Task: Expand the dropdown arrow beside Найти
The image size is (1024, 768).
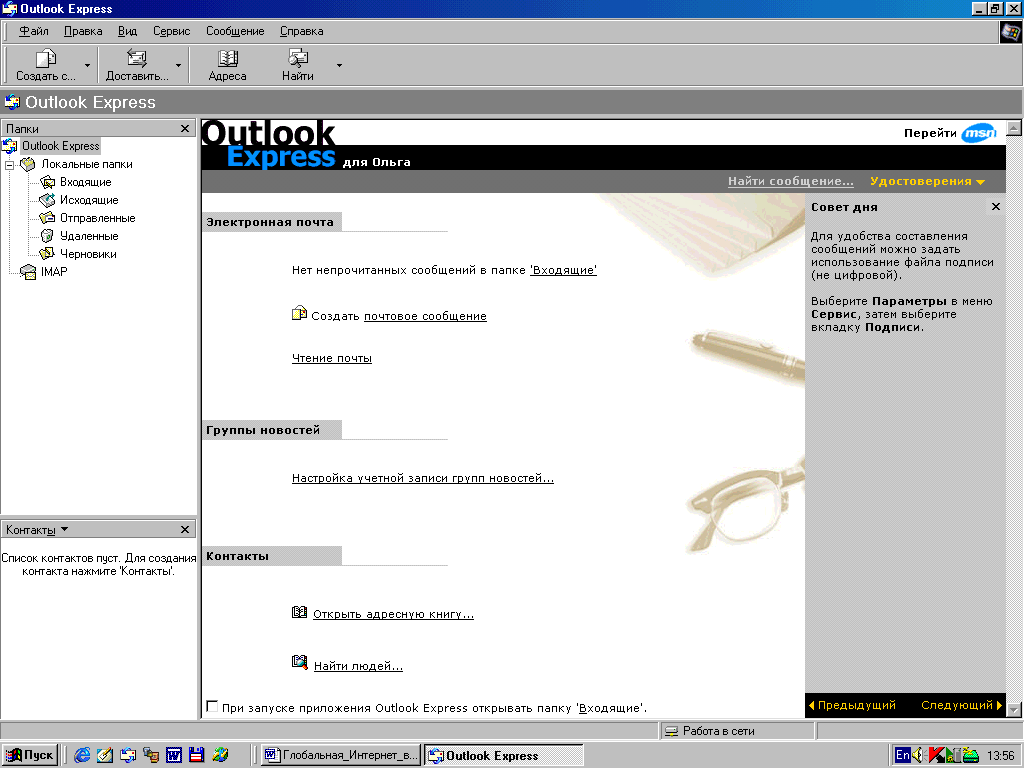Action: (x=339, y=65)
